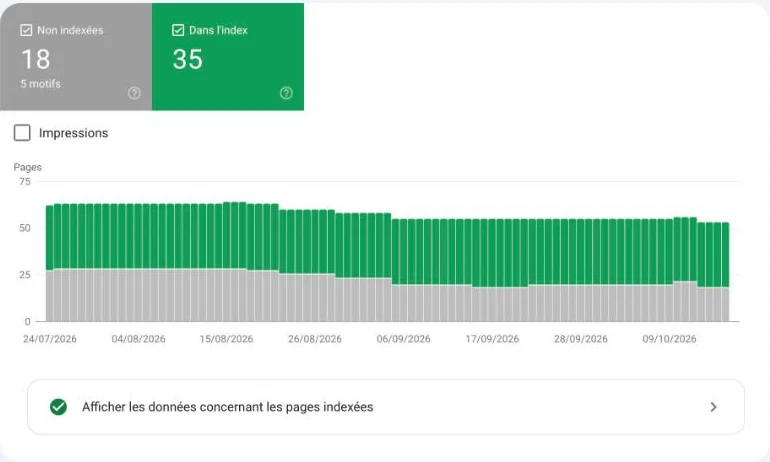
Task: Click the 75 y-axis value
Action: point(25,182)
